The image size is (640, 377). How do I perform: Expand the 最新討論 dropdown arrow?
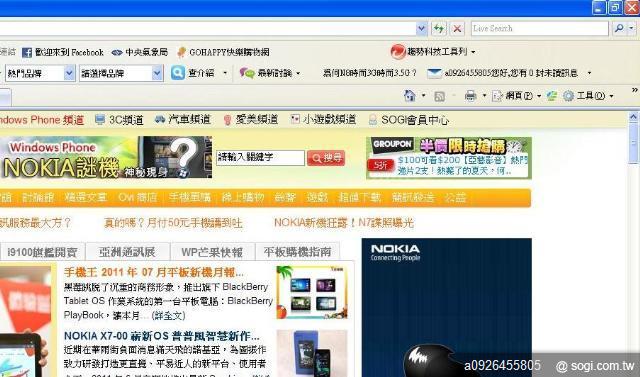click(x=298, y=73)
